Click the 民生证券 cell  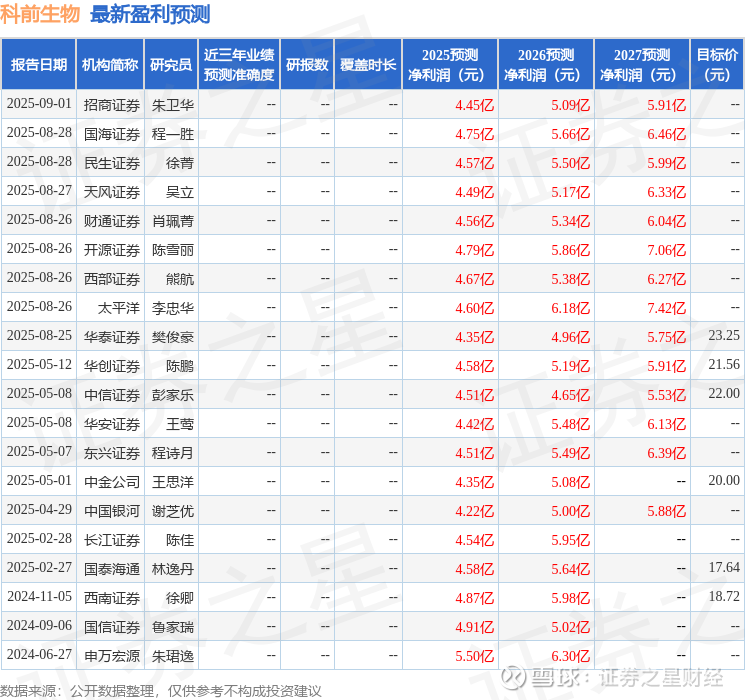pos(112,163)
